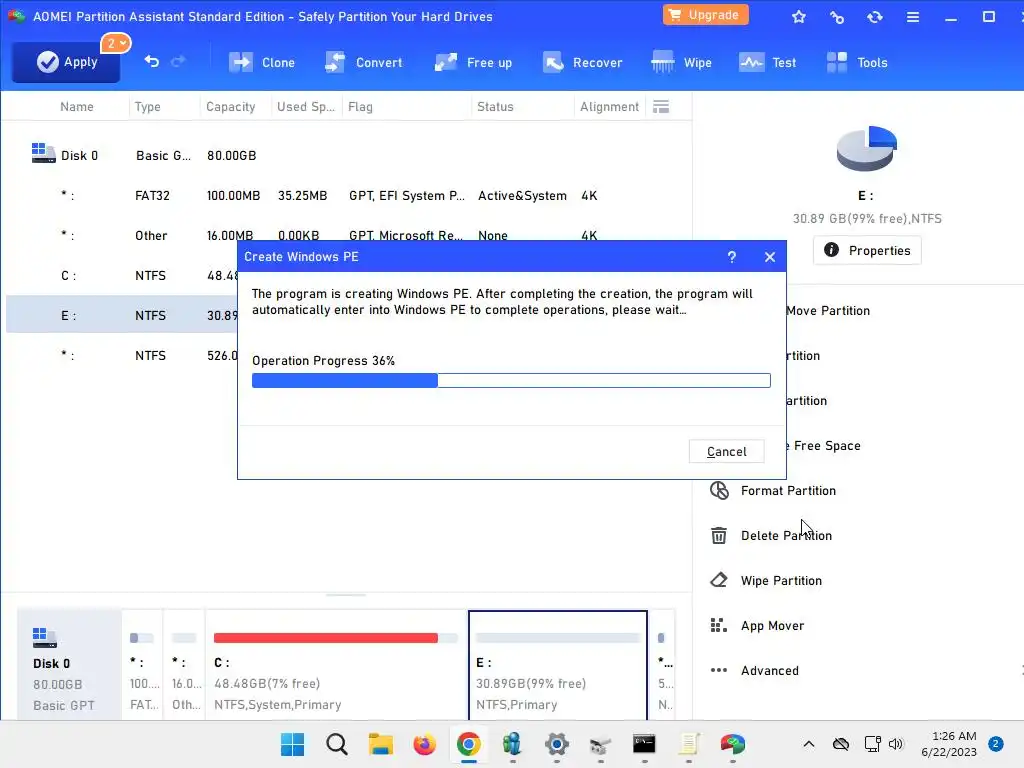Redo the operation
This screenshot has width=1024, height=768.
tap(178, 61)
